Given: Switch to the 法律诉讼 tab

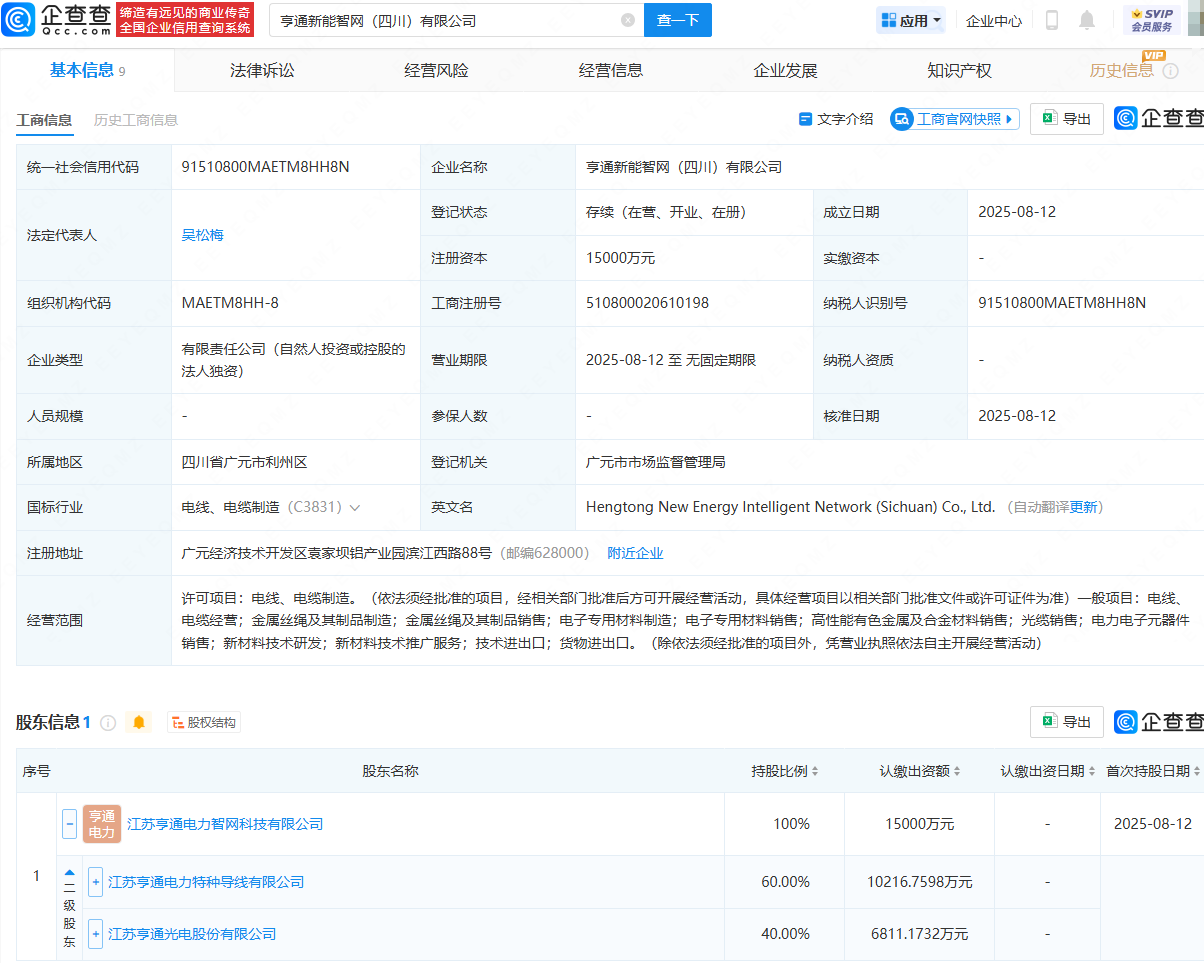Looking at the screenshot, I should [262, 70].
